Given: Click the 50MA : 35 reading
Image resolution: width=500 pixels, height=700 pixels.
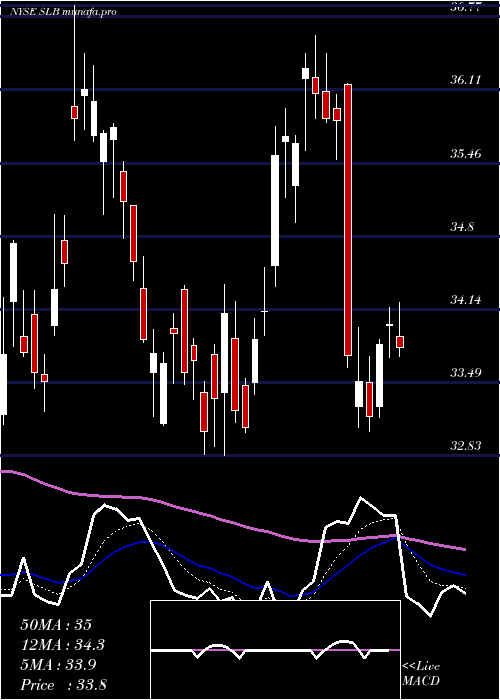Looking at the screenshot, I should tap(56, 625).
